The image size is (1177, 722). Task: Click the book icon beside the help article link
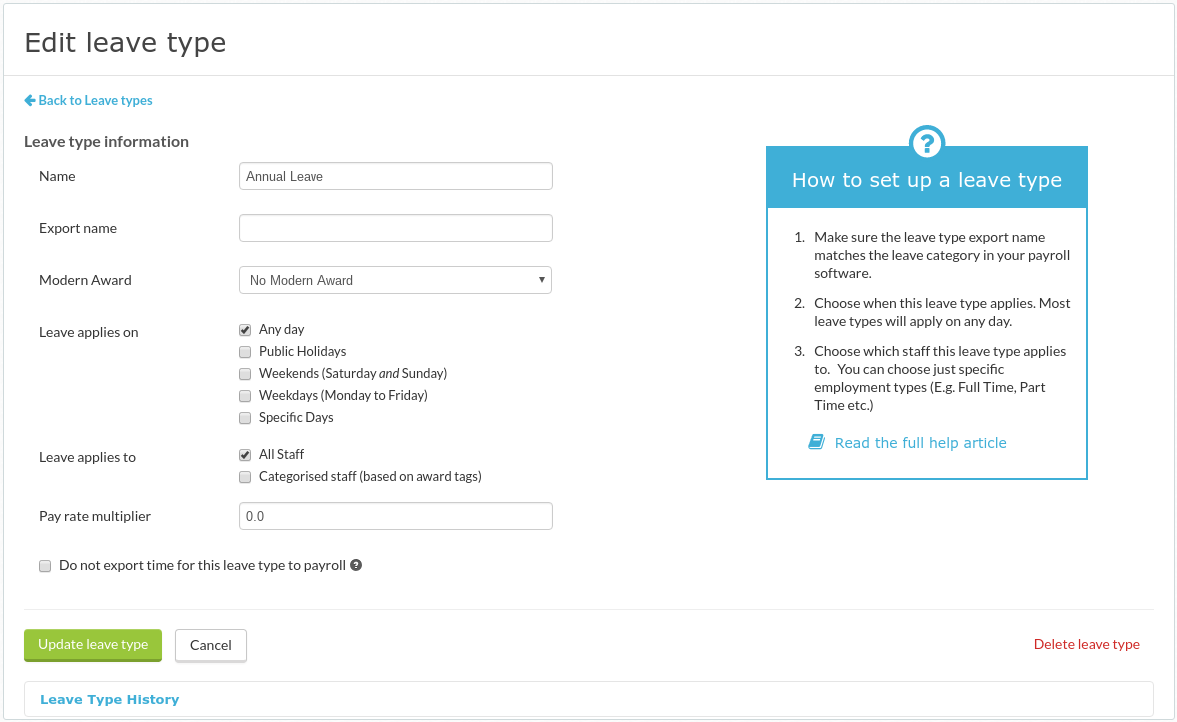coord(817,441)
